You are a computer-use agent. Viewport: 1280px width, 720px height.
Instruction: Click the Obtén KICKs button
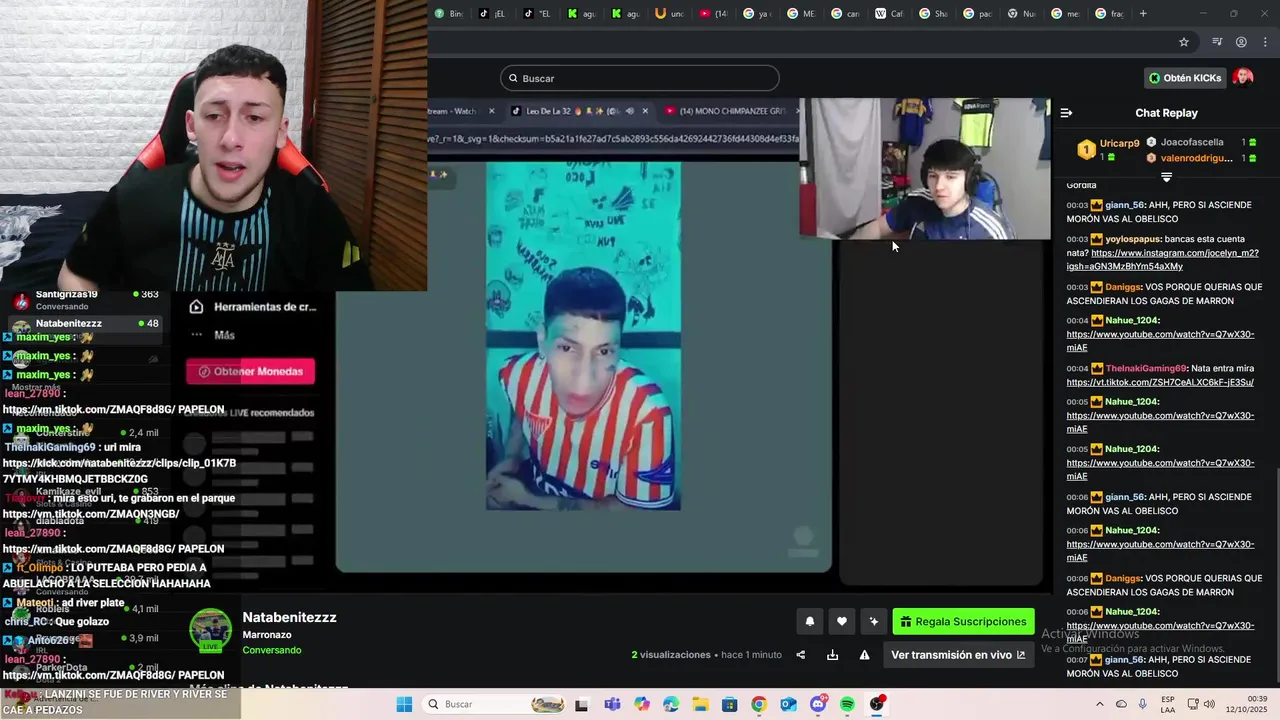1185,78
